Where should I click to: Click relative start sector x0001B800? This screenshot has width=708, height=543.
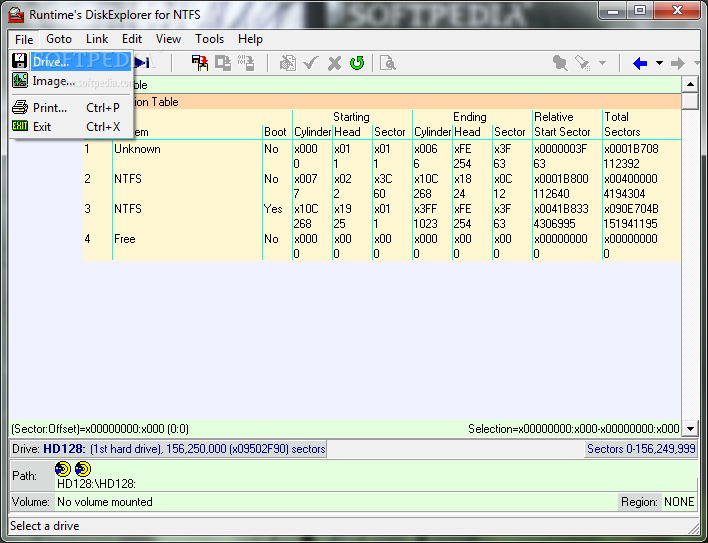[561, 179]
